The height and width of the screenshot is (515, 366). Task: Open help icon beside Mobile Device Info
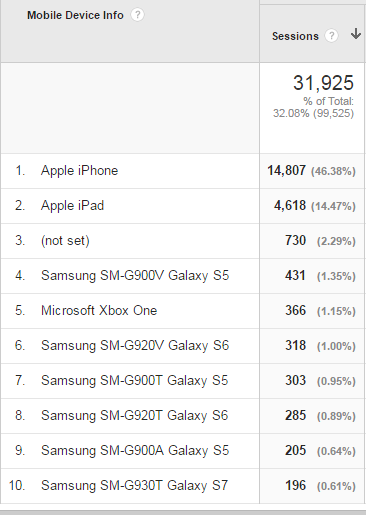(x=137, y=15)
